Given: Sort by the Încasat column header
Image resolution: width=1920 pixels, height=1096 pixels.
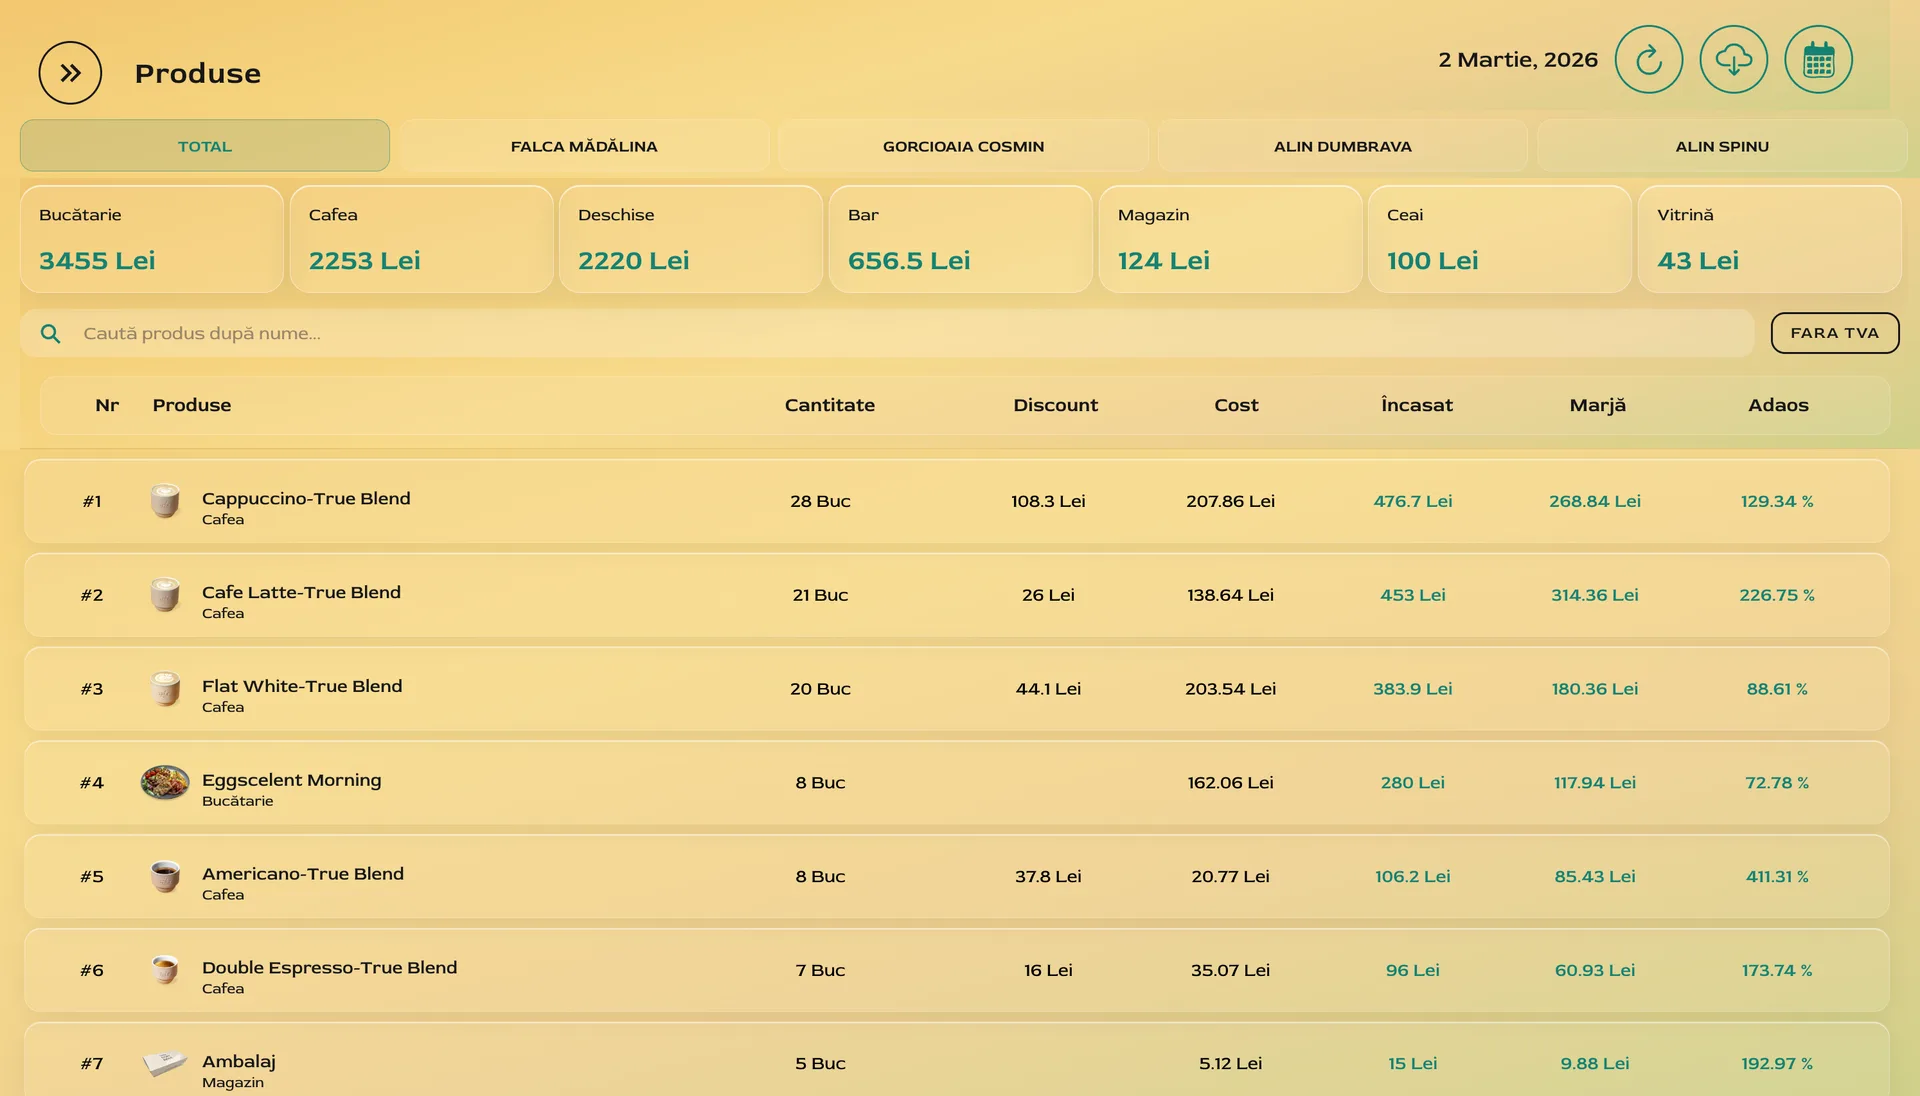Looking at the screenshot, I should (x=1416, y=405).
